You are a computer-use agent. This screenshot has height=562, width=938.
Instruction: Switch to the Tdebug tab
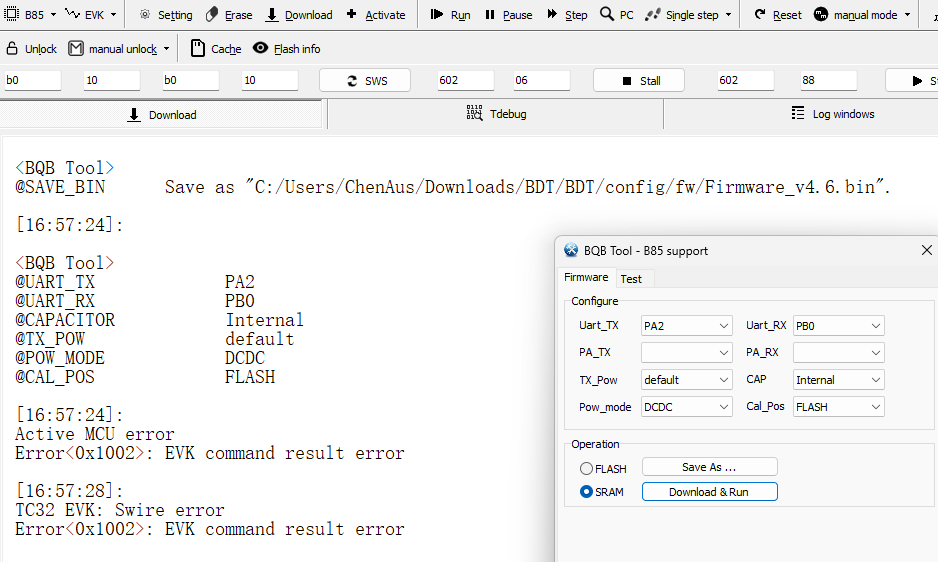[x=496, y=114]
